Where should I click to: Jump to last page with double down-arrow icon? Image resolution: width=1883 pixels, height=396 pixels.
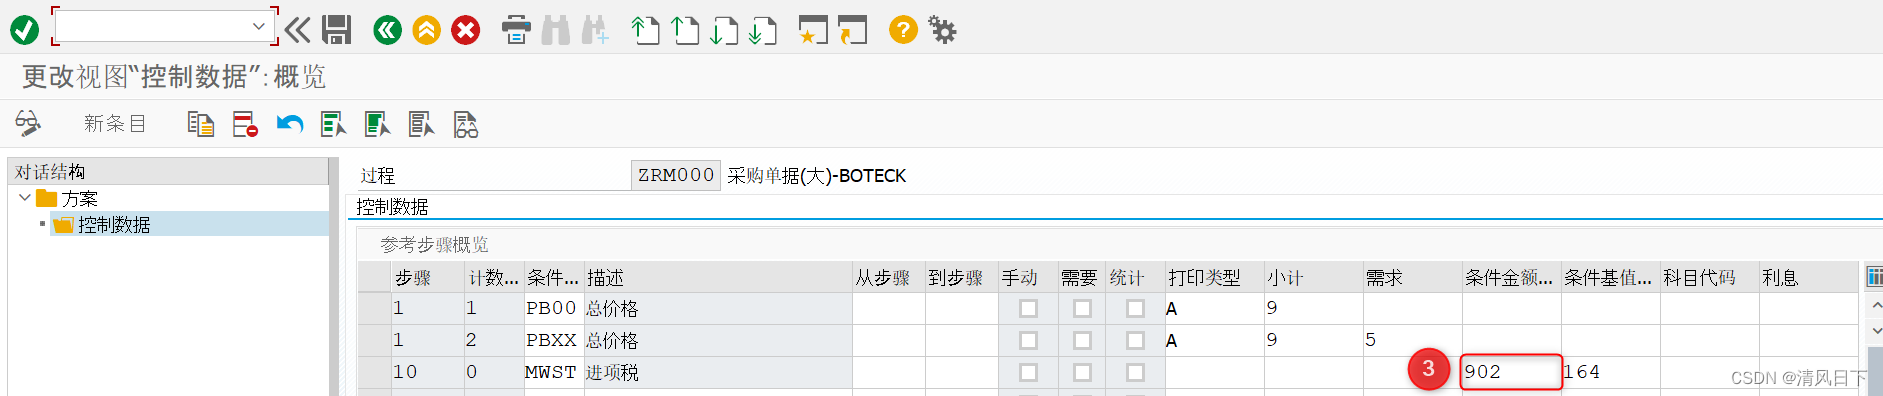763,30
